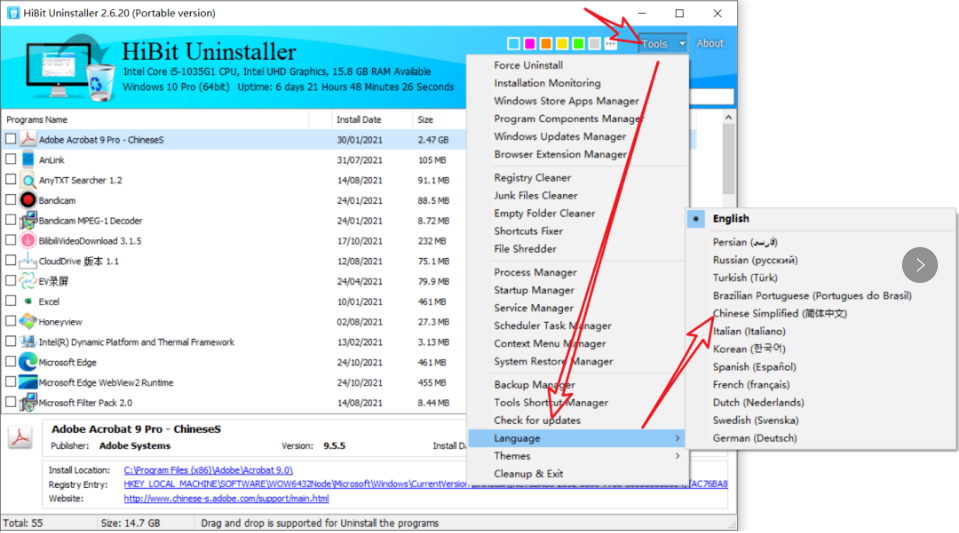Click the Edge WebView2 Runtime icon
The height and width of the screenshot is (533, 959).
pyautogui.click(x=28, y=382)
